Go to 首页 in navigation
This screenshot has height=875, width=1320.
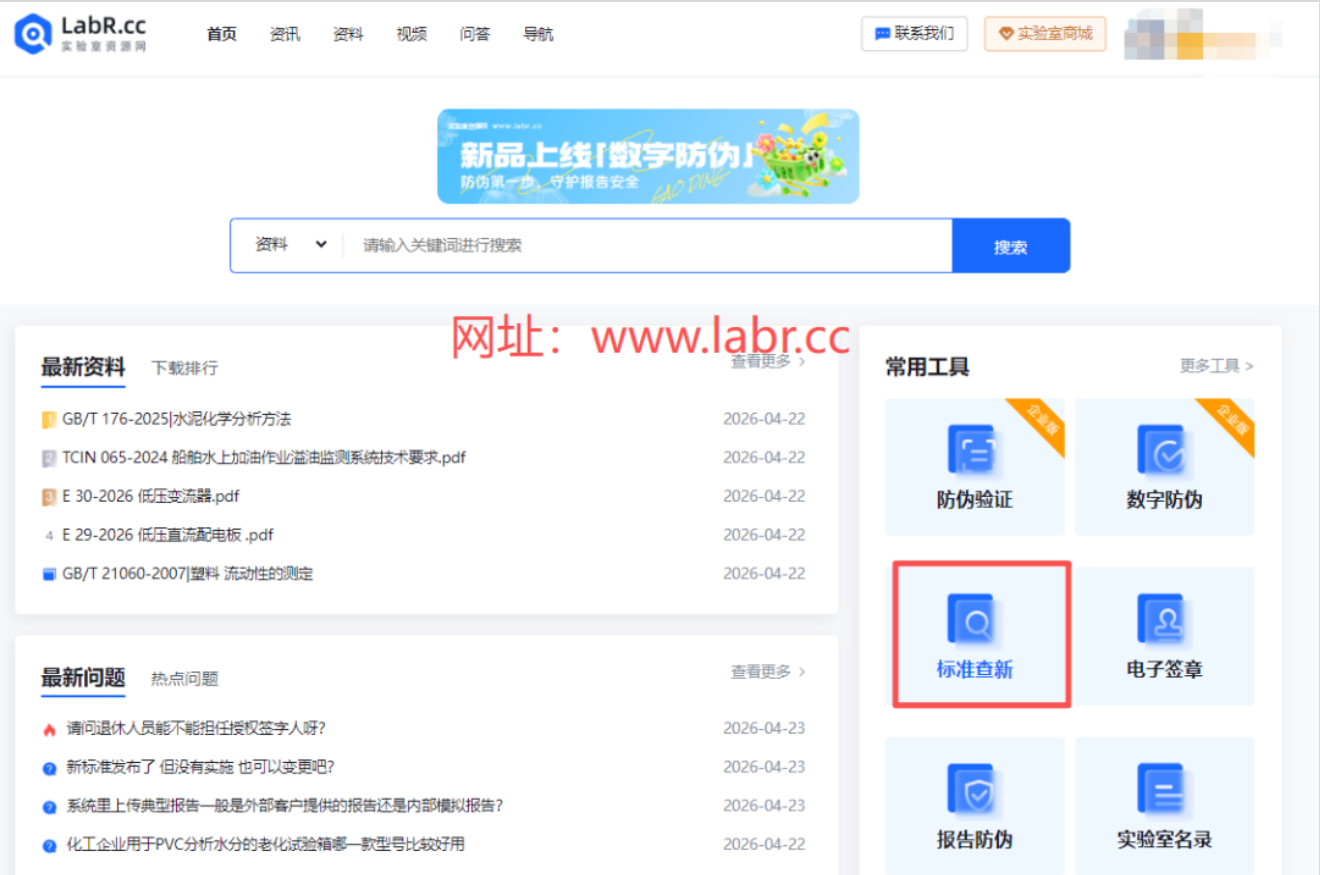tap(221, 34)
